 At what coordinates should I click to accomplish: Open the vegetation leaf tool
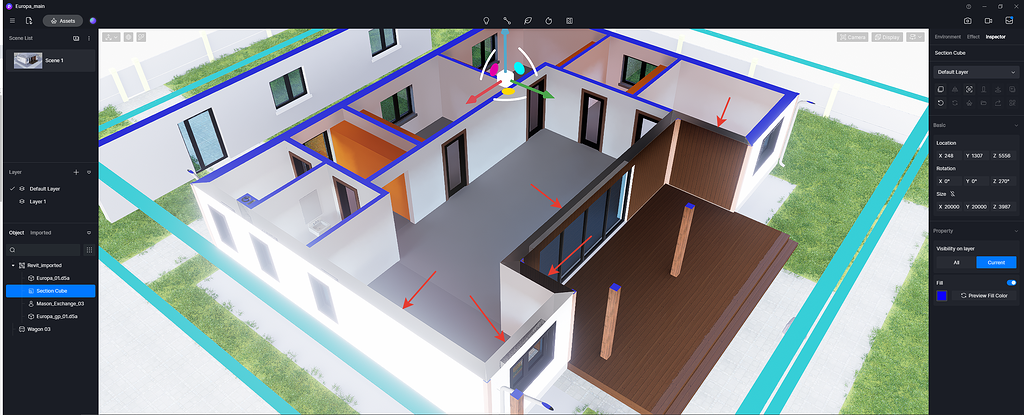(x=528, y=21)
